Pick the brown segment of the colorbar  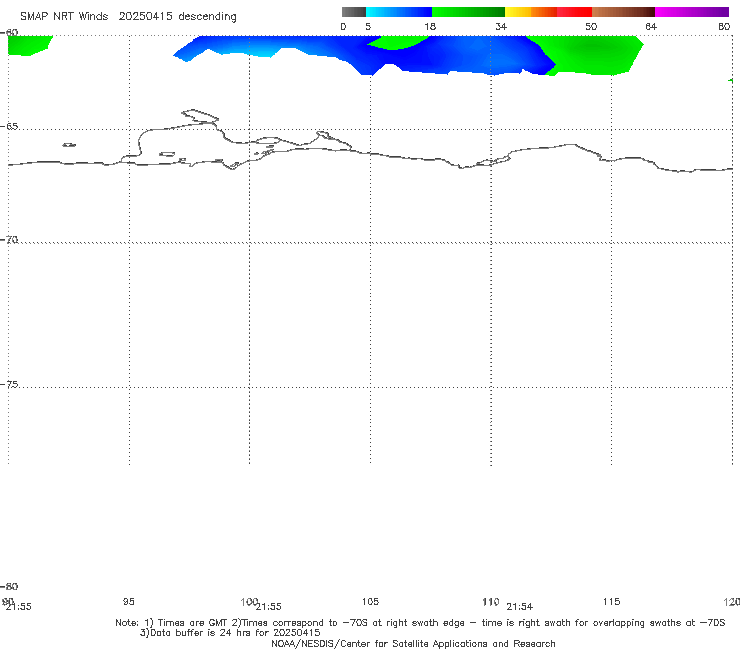point(623,12)
